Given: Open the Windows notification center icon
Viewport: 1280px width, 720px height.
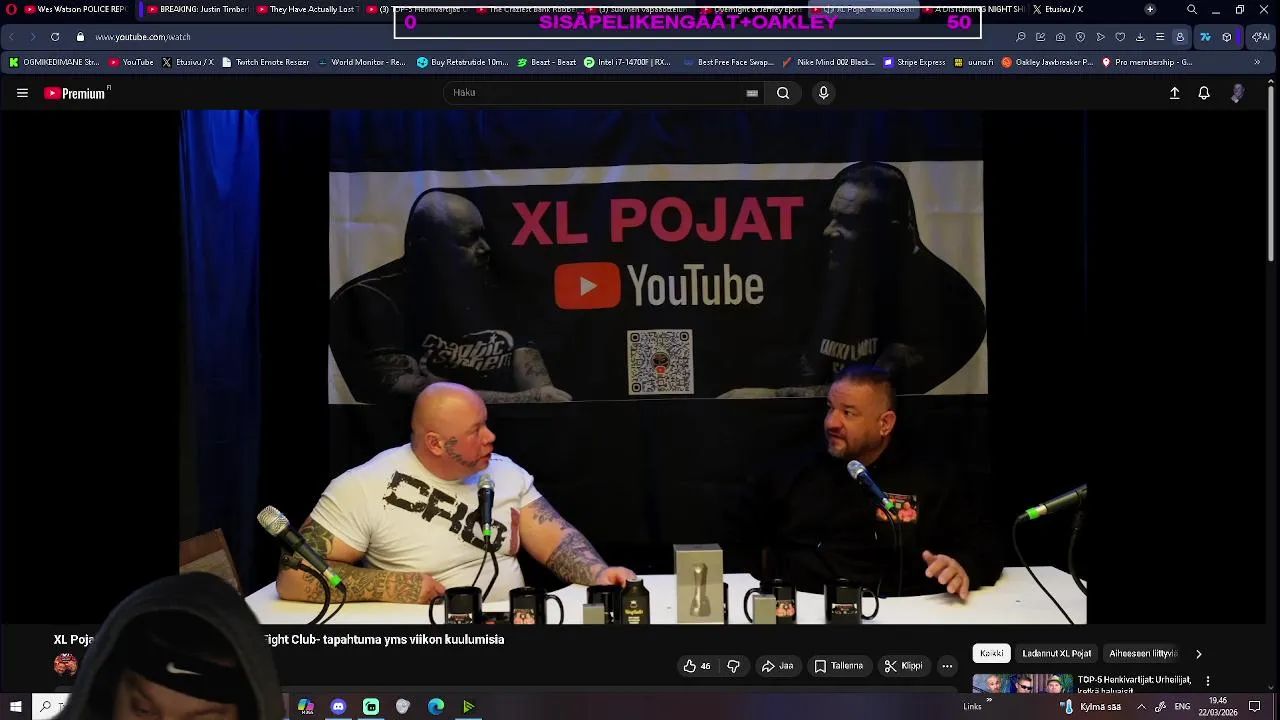Looking at the screenshot, I should pyautogui.click(x=1254, y=707).
